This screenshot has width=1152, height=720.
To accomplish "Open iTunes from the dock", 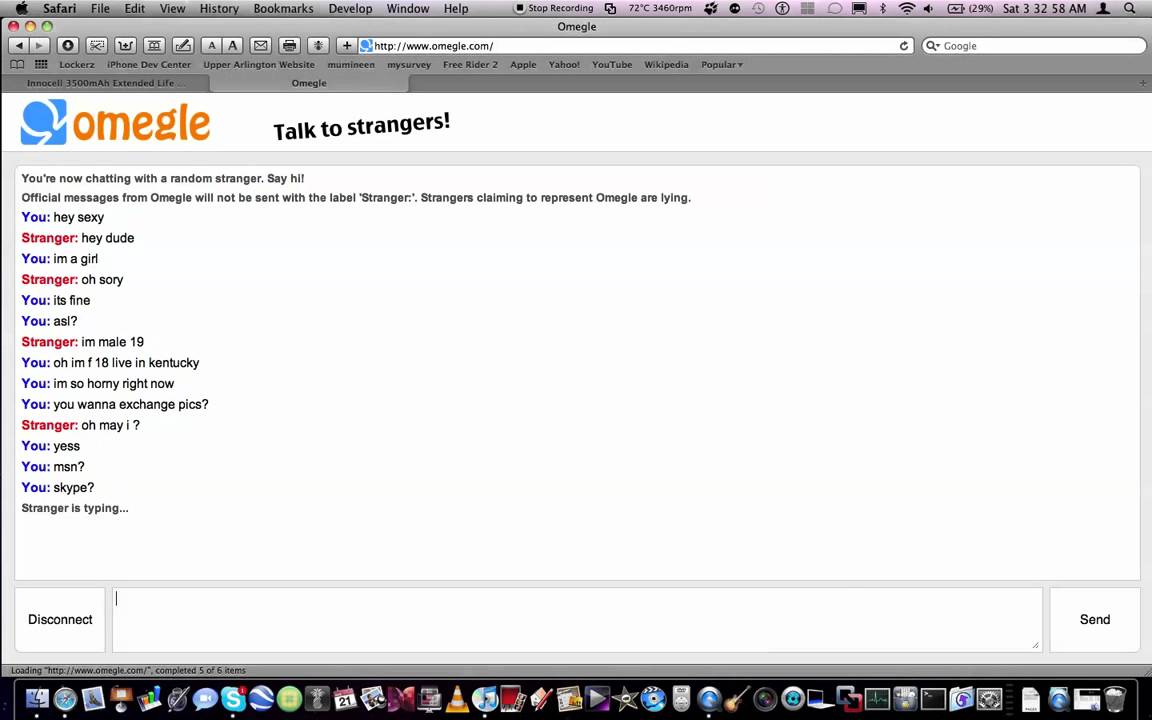I will click(485, 699).
